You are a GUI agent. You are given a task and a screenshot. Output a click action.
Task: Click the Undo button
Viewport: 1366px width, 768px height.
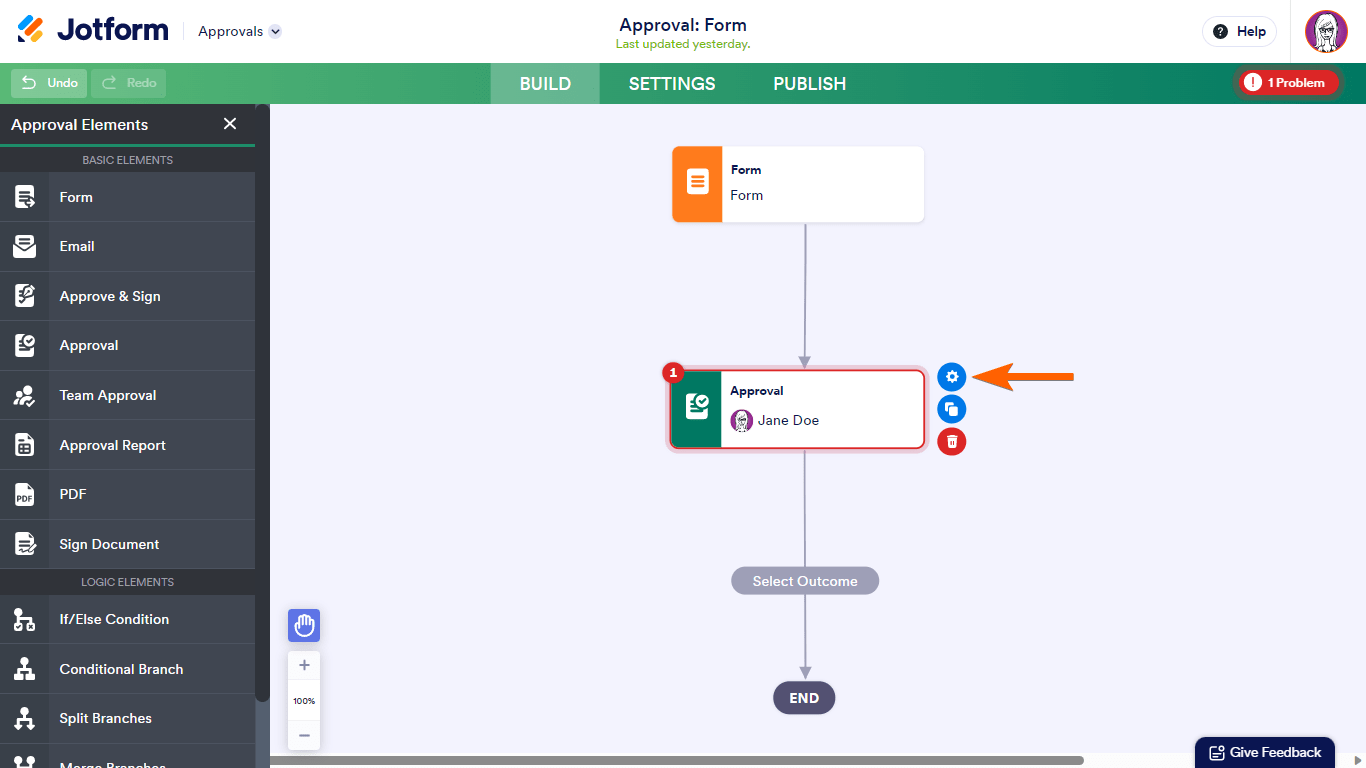(x=50, y=83)
